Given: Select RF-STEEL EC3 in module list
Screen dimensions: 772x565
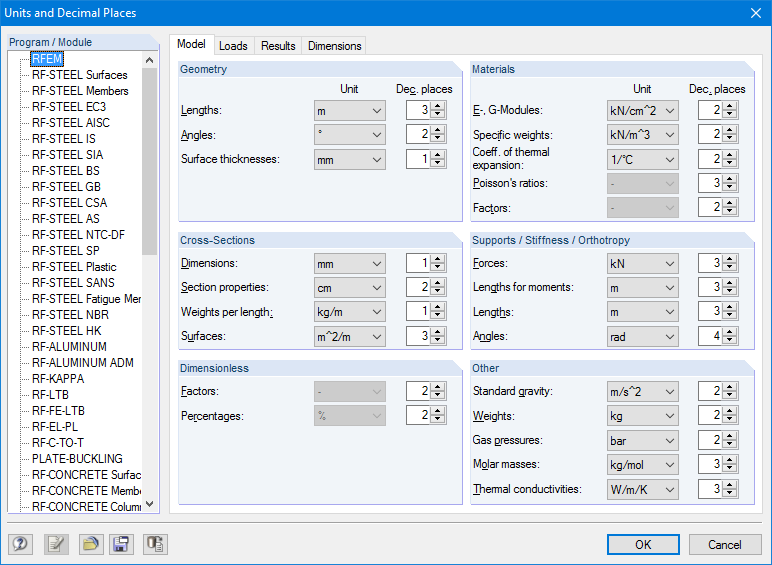Looking at the screenshot, I should coord(69,107).
